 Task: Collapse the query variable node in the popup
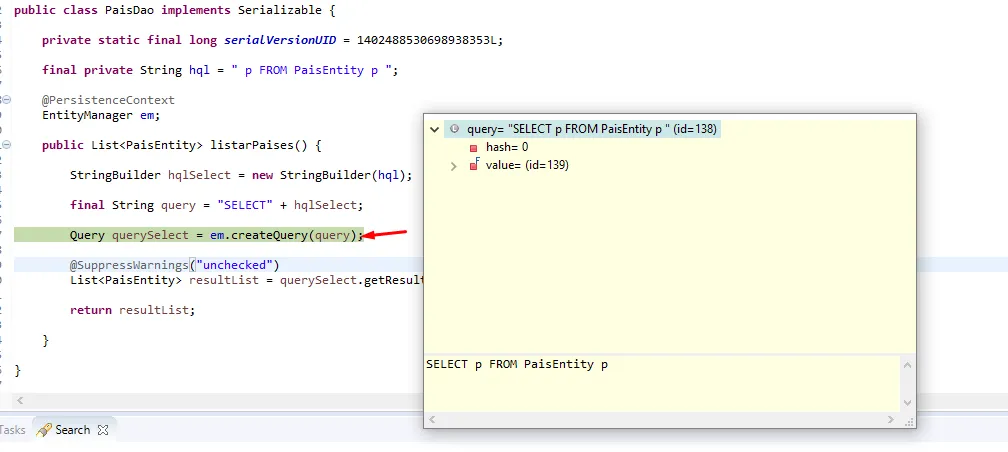coord(435,129)
